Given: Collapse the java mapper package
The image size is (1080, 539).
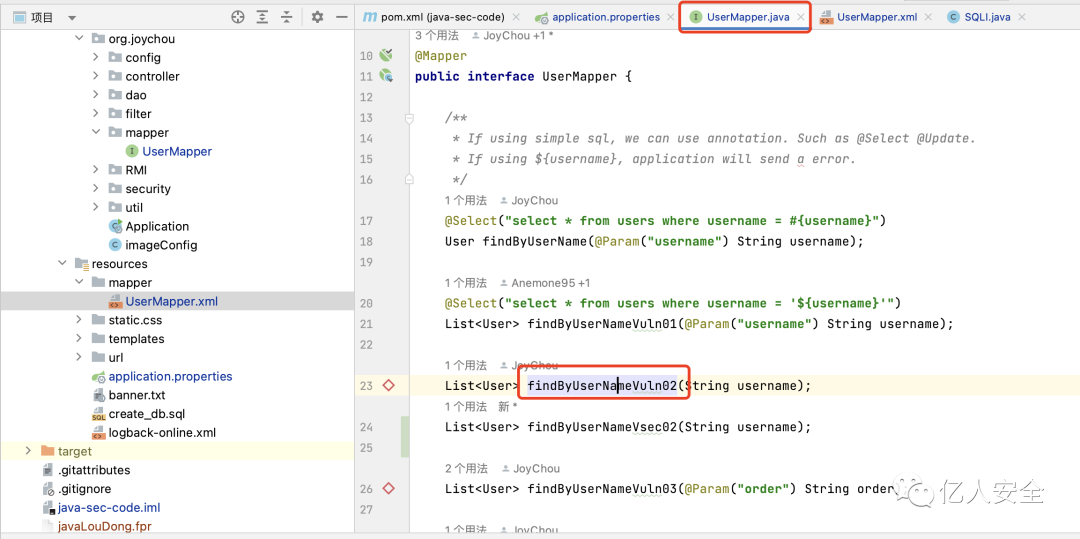Looking at the screenshot, I should click(x=96, y=132).
